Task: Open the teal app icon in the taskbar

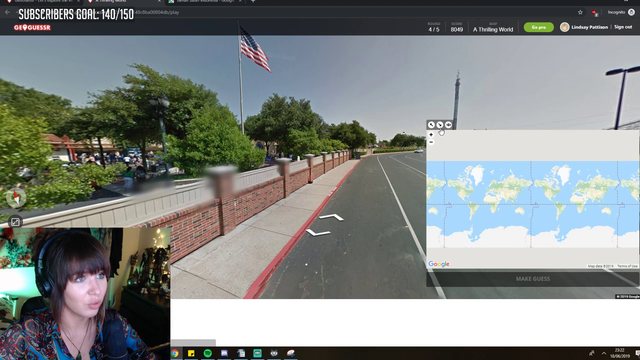Action: click(x=257, y=353)
